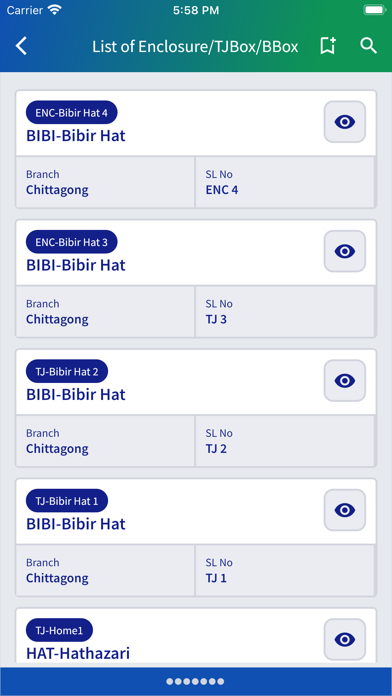Tap the back arrow in header

tap(21, 46)
